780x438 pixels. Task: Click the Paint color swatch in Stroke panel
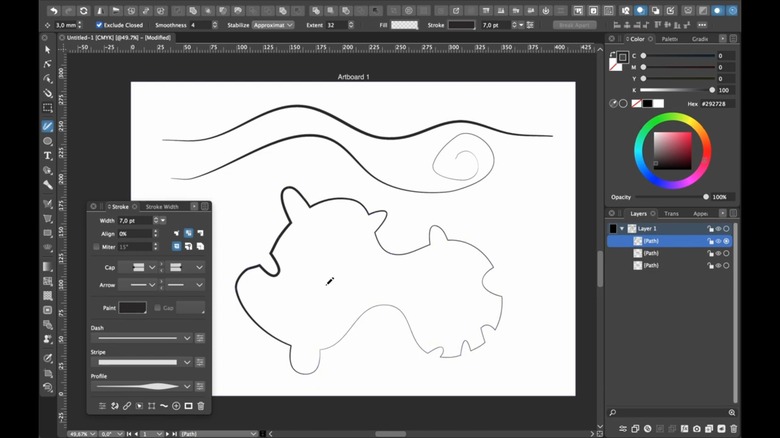[133, 308]
